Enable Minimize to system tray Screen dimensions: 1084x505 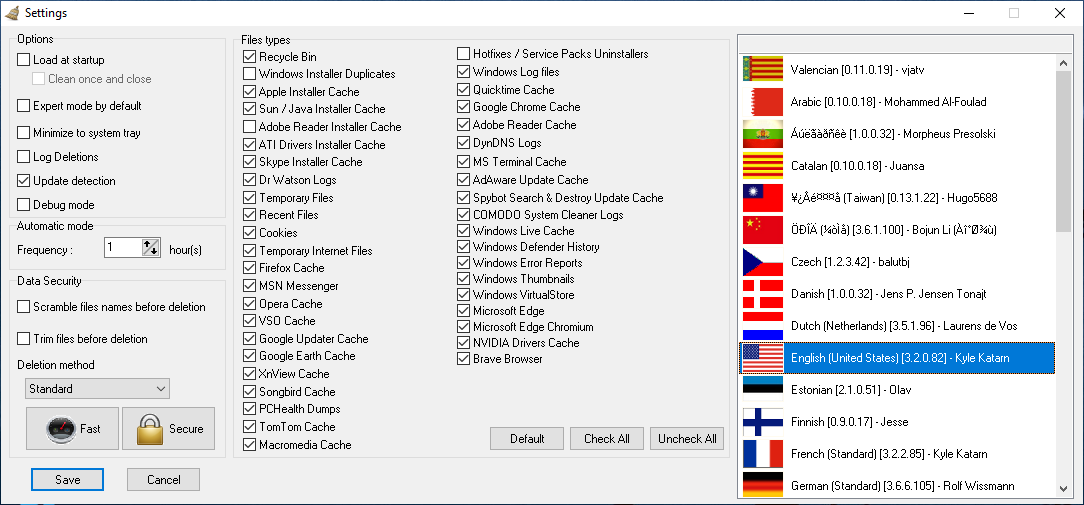[24, 133]
